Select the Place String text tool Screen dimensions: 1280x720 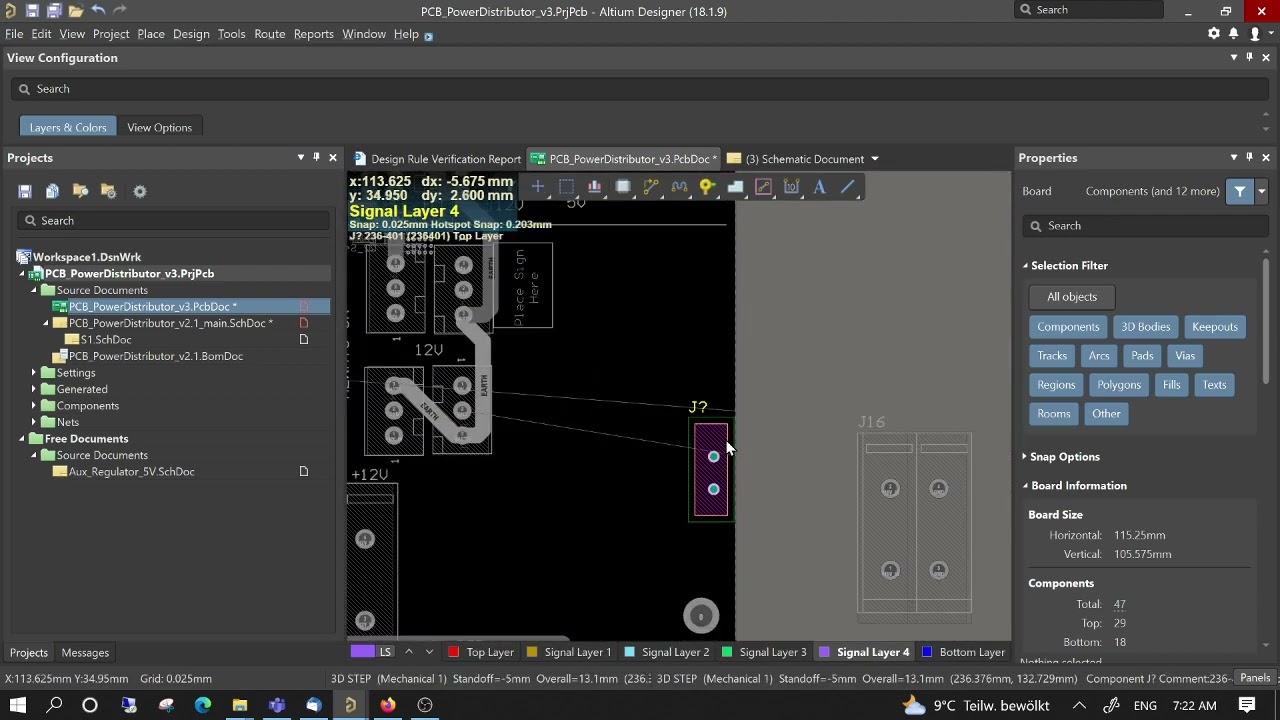(820, 187)
